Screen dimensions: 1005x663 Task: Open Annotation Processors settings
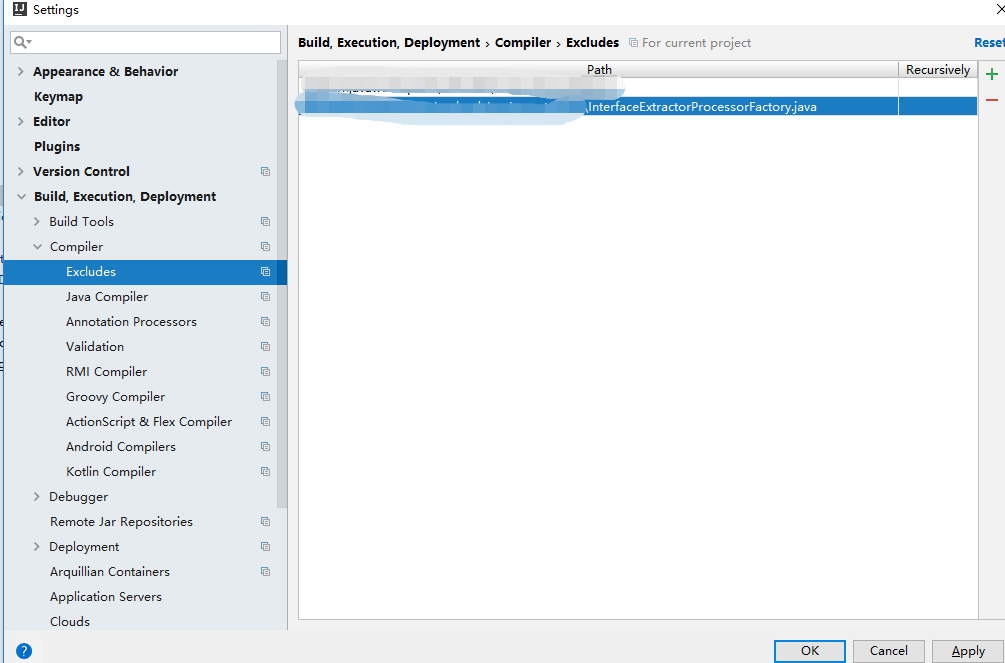pyautogui.click(x=131, y=322)
